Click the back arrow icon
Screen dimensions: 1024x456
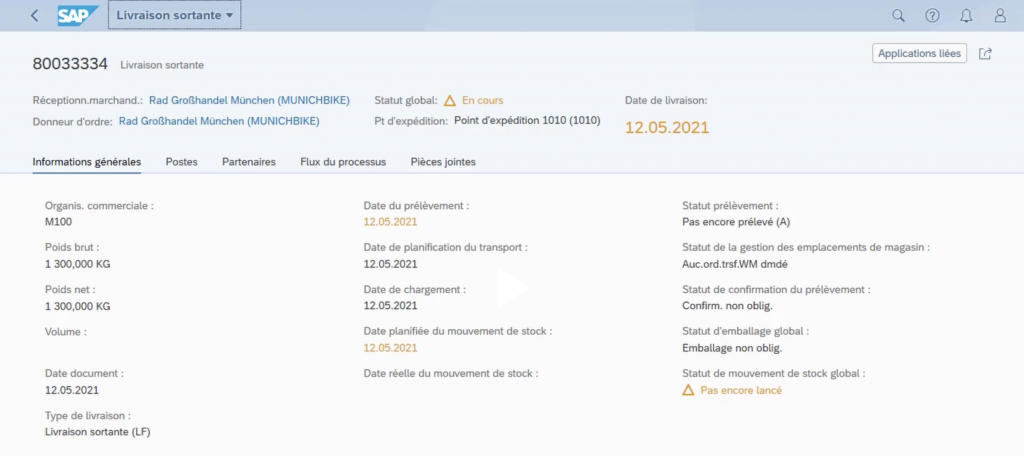[36, 15]
